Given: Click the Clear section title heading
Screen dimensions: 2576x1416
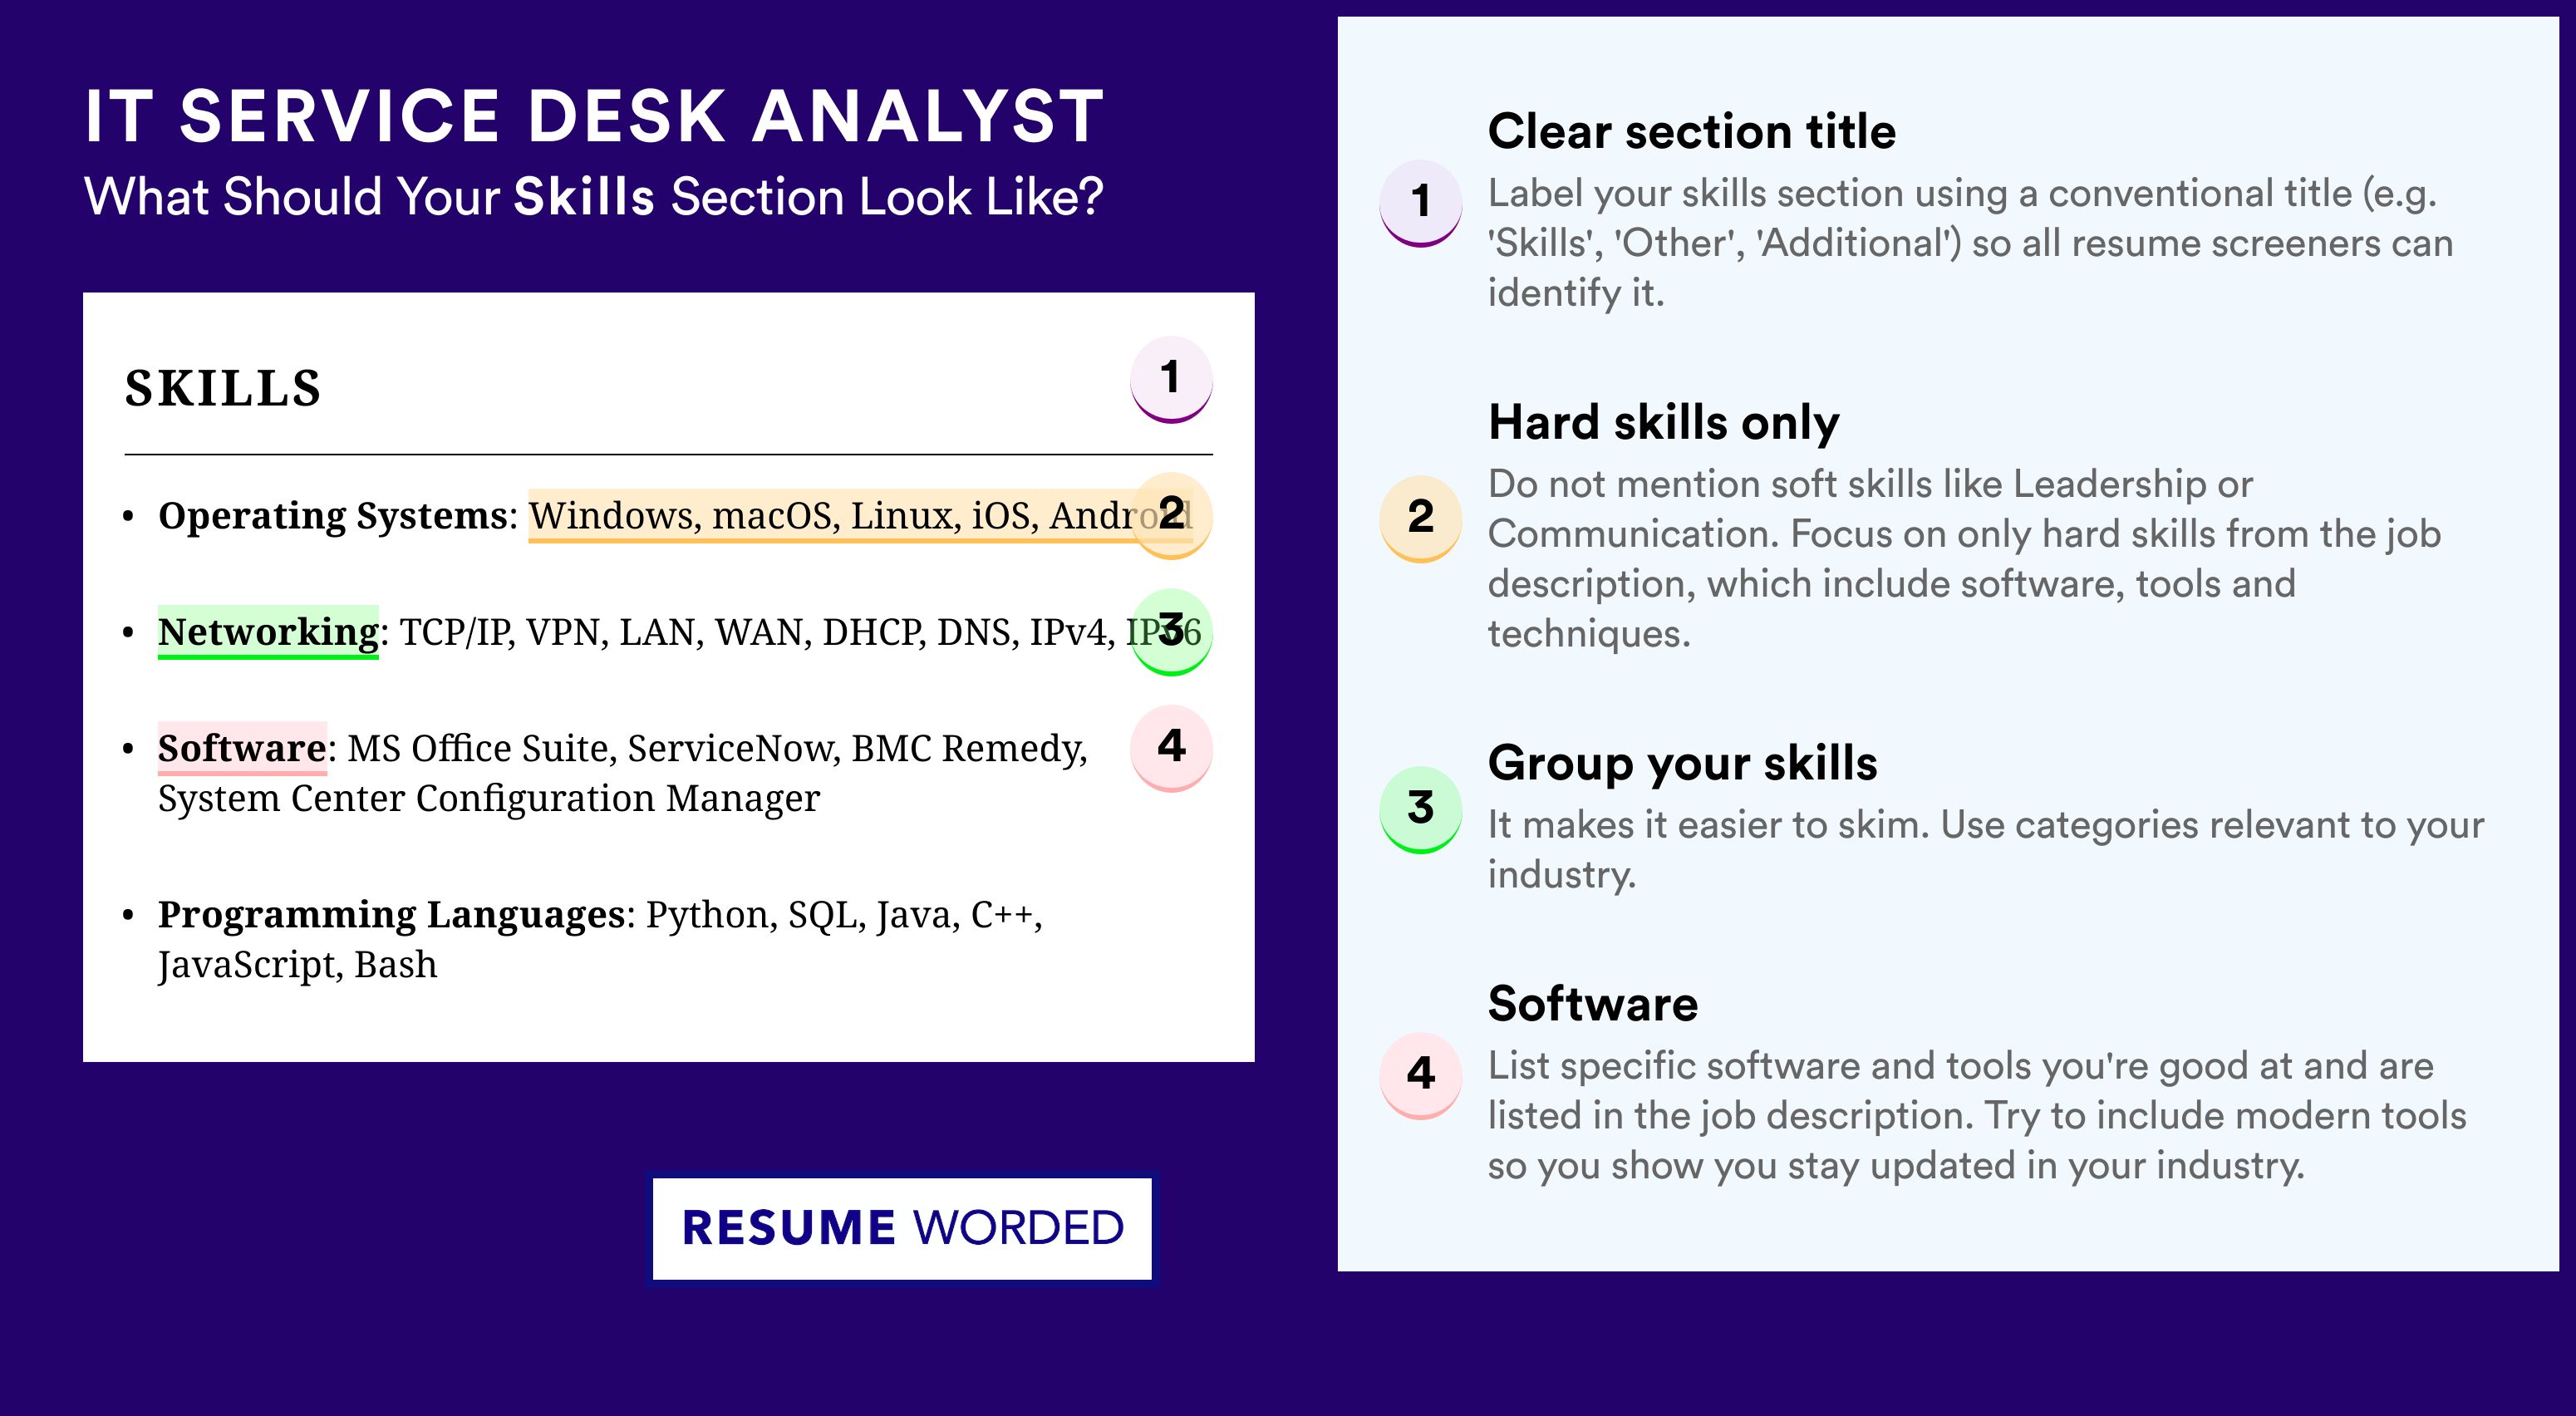Looking at the screenshot, I should [1692, 132].
